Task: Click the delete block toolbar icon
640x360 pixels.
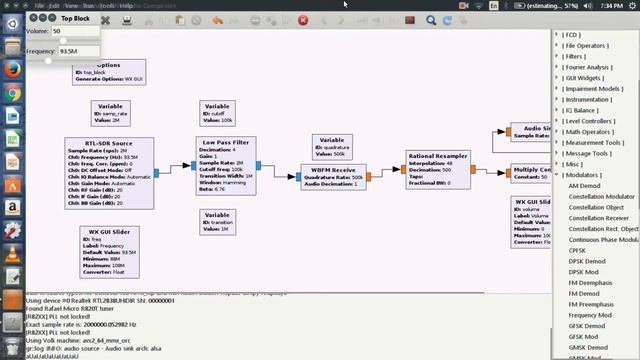Action: (x=196, y=20)
